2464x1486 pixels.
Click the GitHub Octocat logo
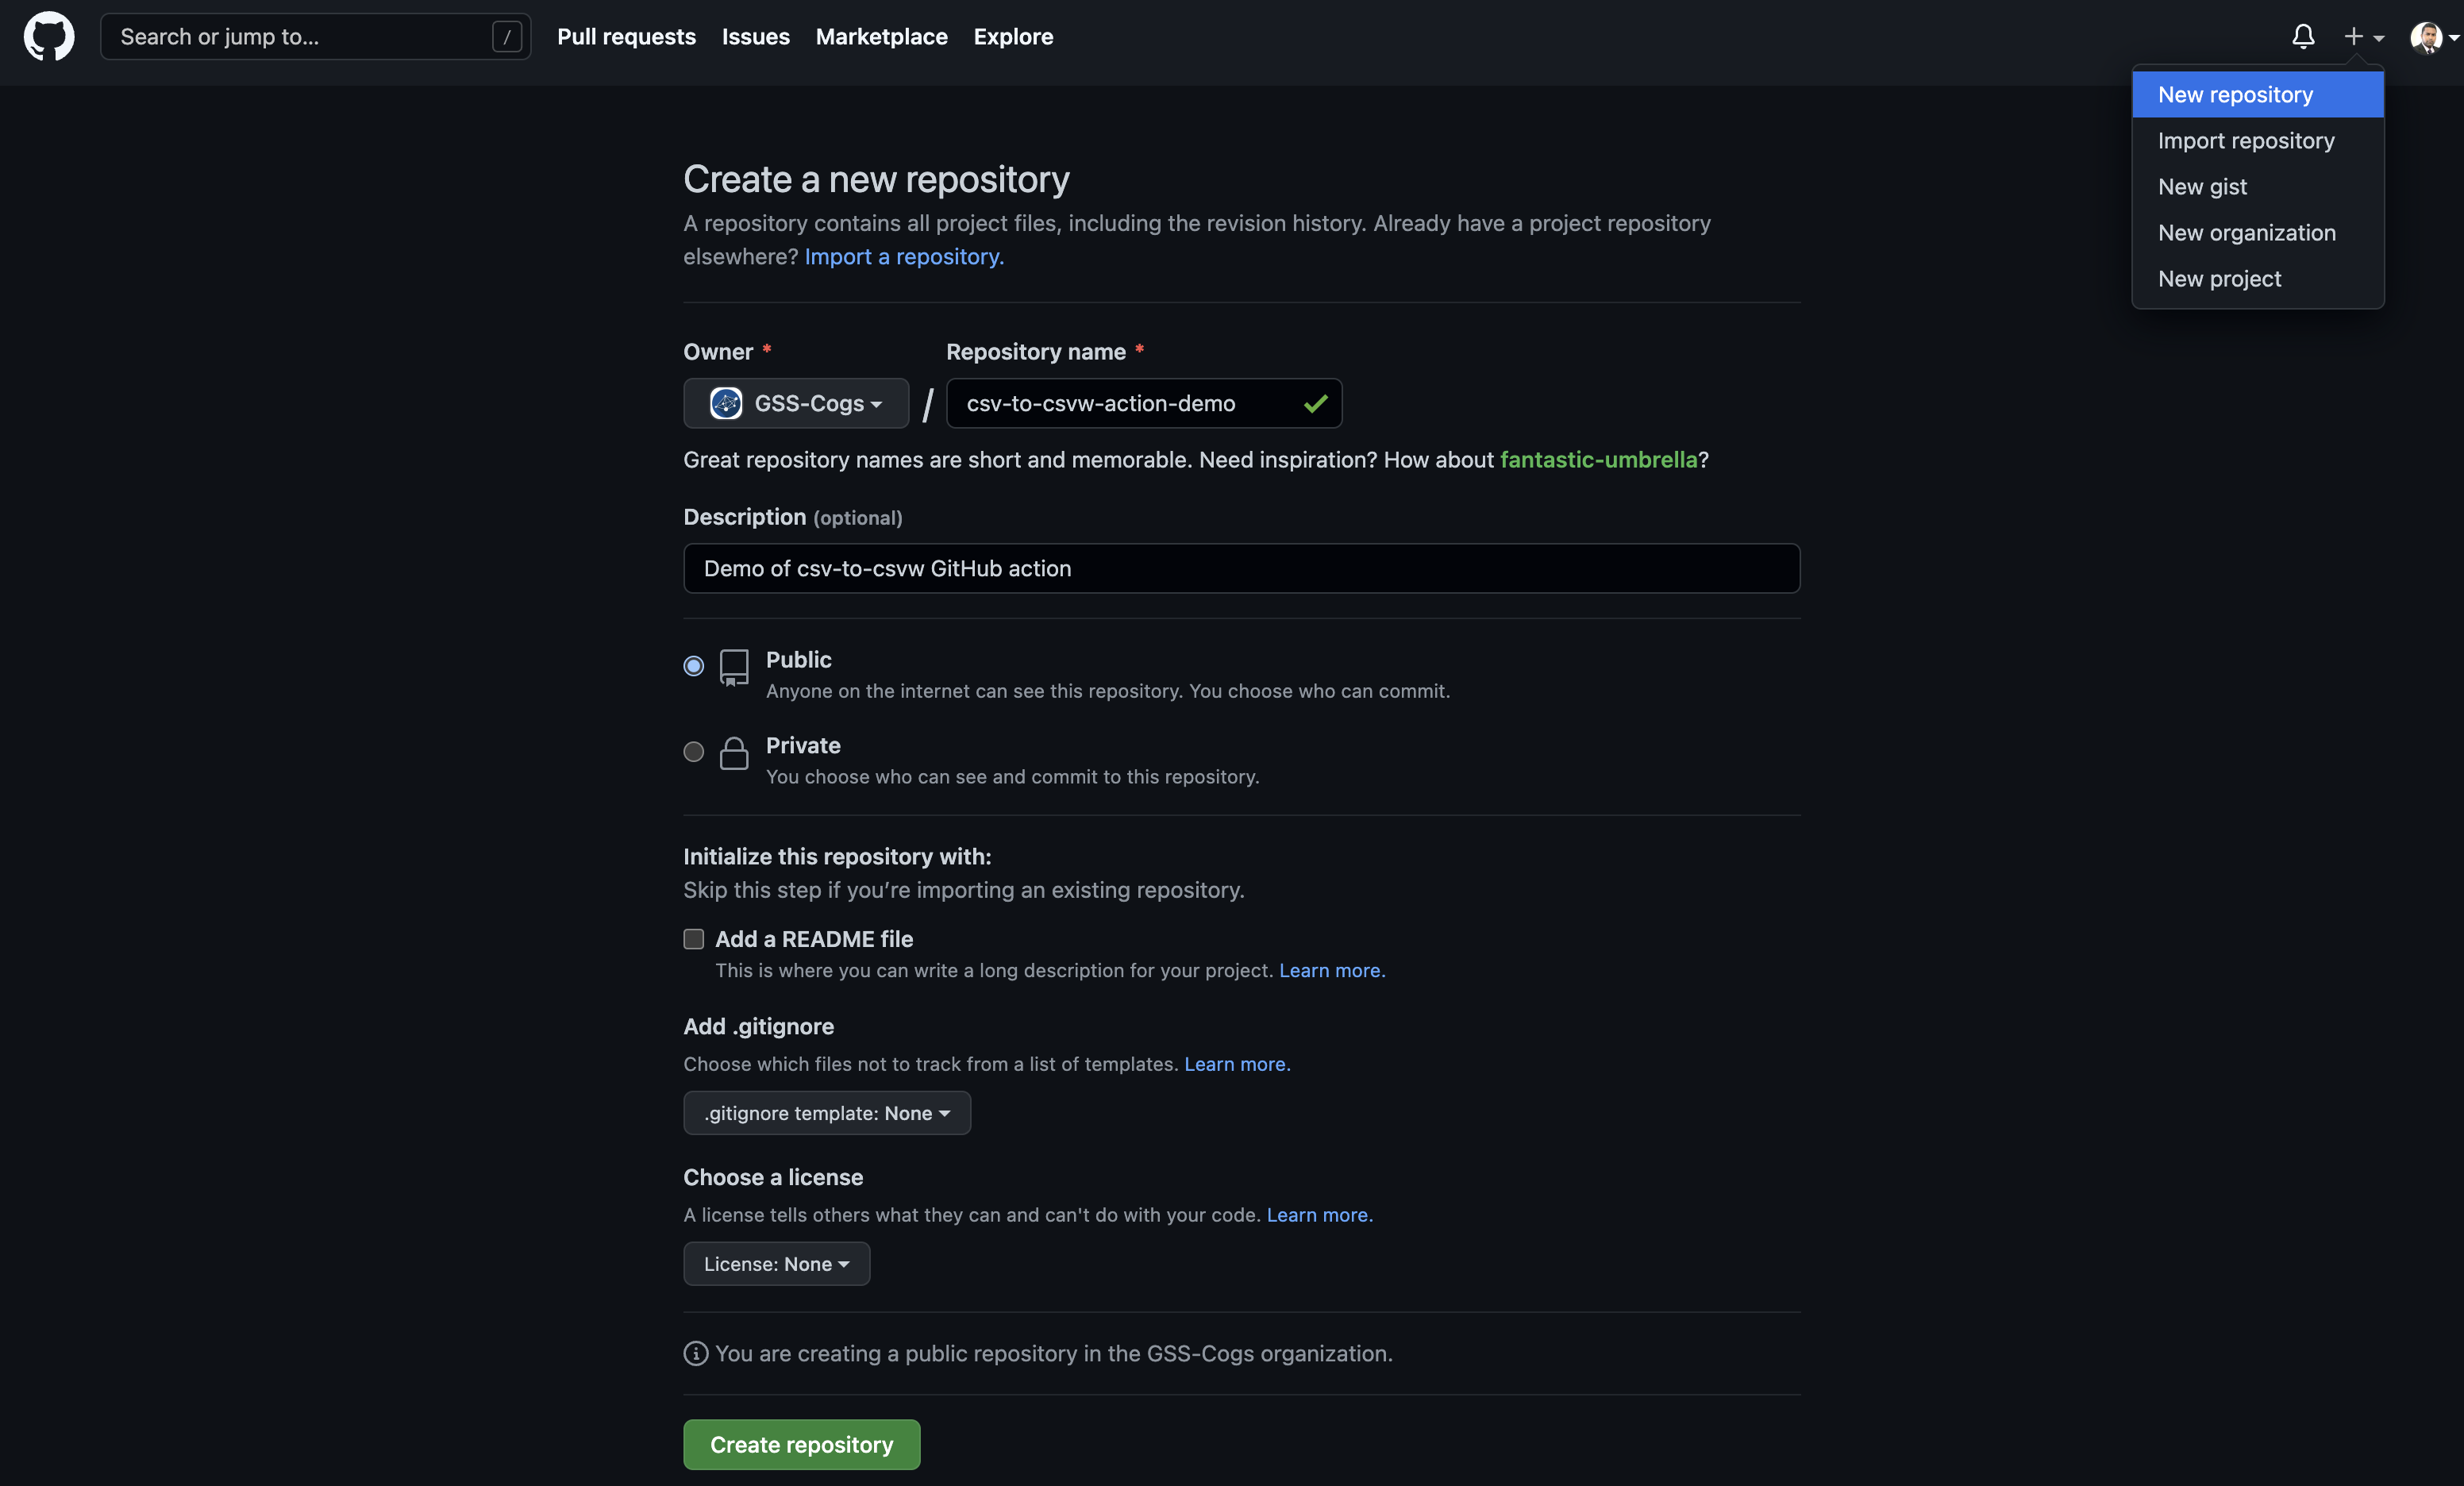click(x=48, y=37)
